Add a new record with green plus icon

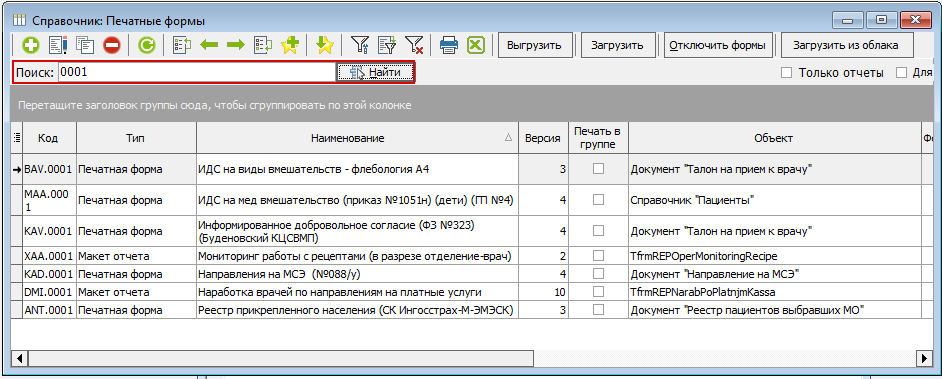[31, 45]
